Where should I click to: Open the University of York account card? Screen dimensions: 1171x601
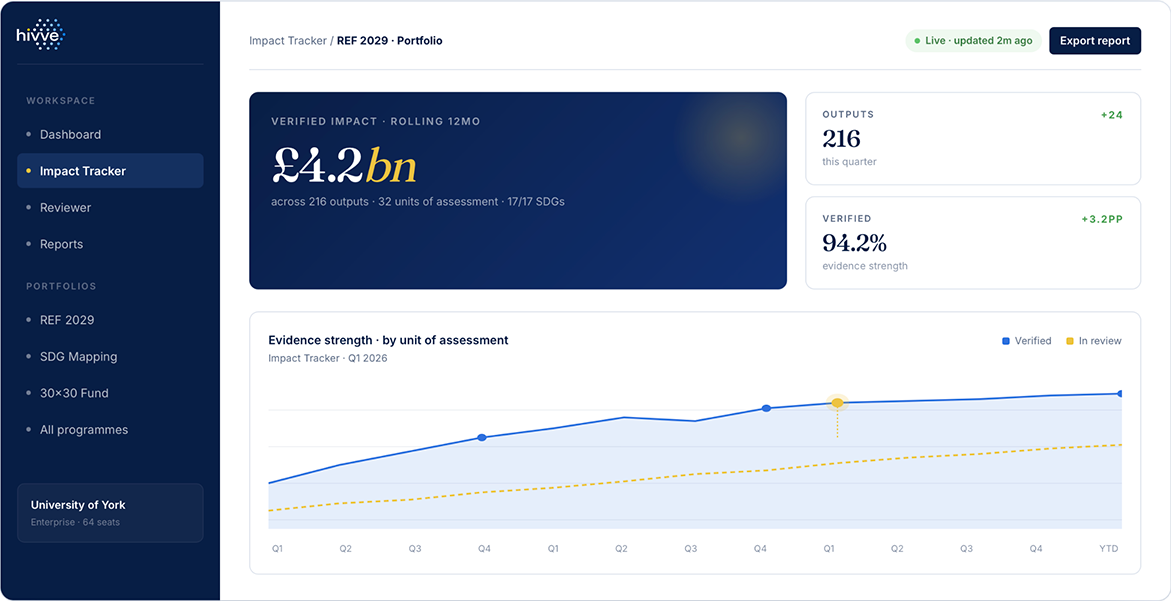click(110, 513)
